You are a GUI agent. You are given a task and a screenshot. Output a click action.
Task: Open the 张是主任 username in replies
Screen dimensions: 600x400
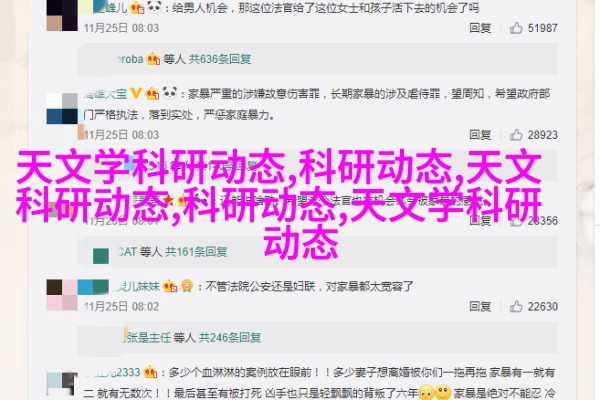point(148,337)
